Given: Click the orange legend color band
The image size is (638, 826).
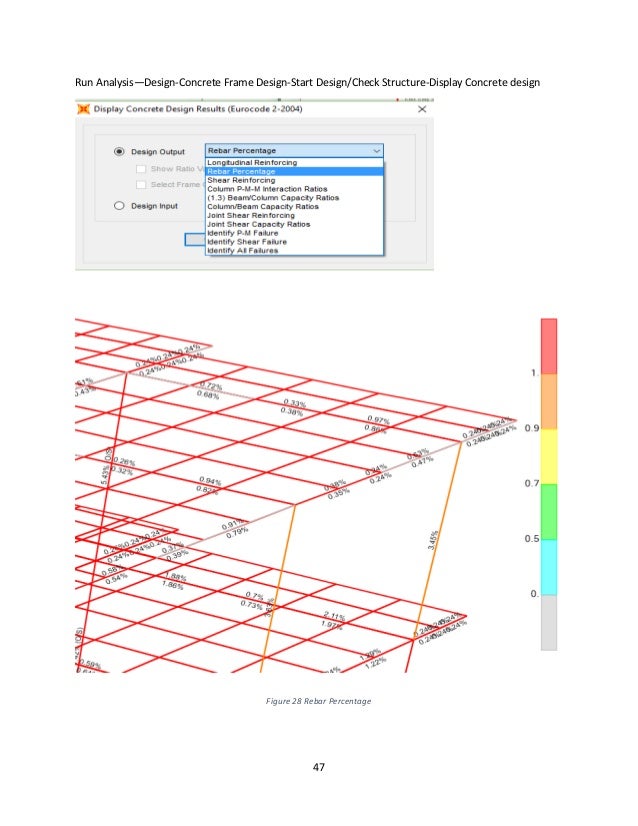Looking at the screenshot, I should (x=548, y=401).
